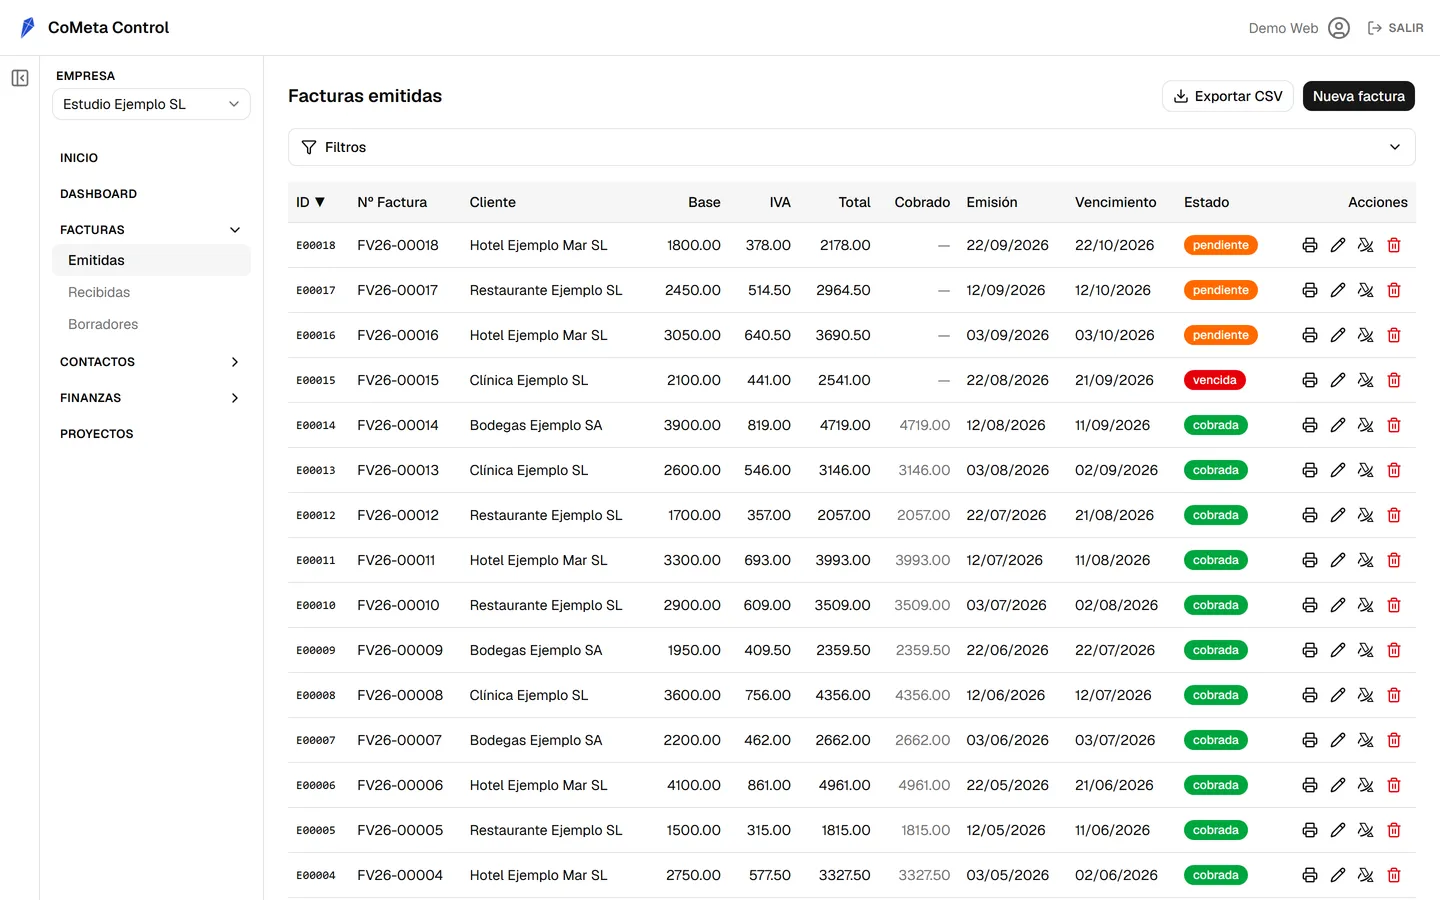This screenshot has height=900, width=1440.
Task: Edit invoice FV26-00004
Action: pyautogui.click(x=1338, y=875)
